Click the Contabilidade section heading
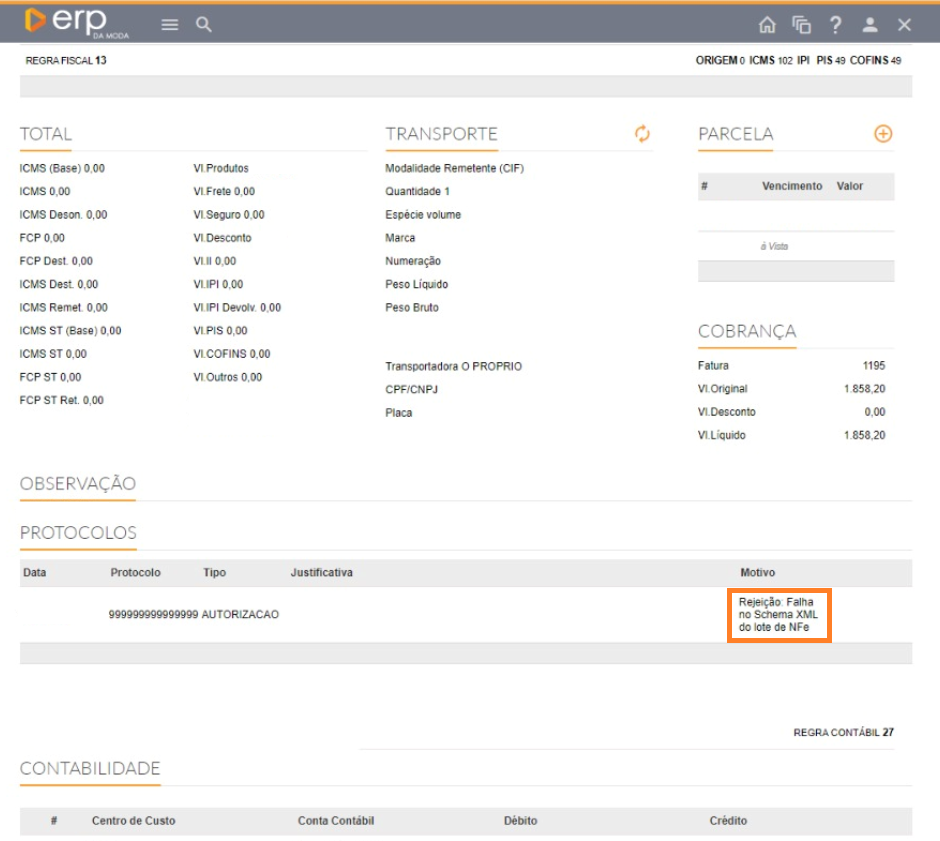The image size is (940, 841). pyautogui.click(x=90, y=769)
